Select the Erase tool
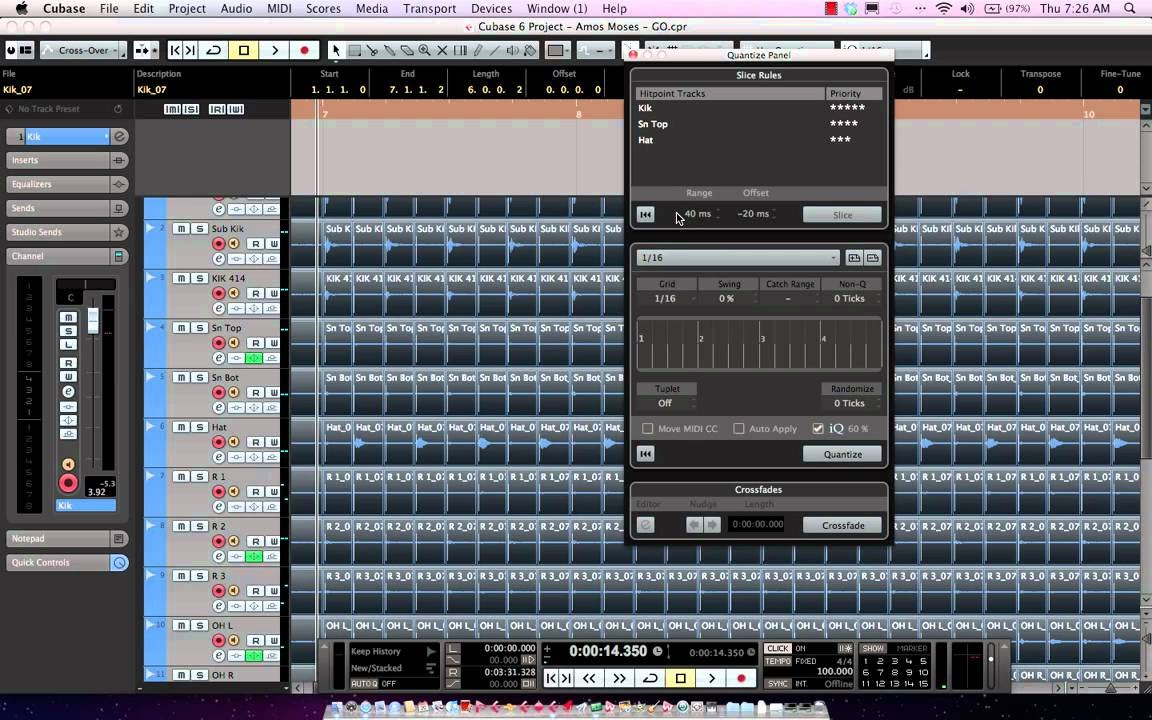The width and height of the screenshot is (1152, 720). coord(407,50)
